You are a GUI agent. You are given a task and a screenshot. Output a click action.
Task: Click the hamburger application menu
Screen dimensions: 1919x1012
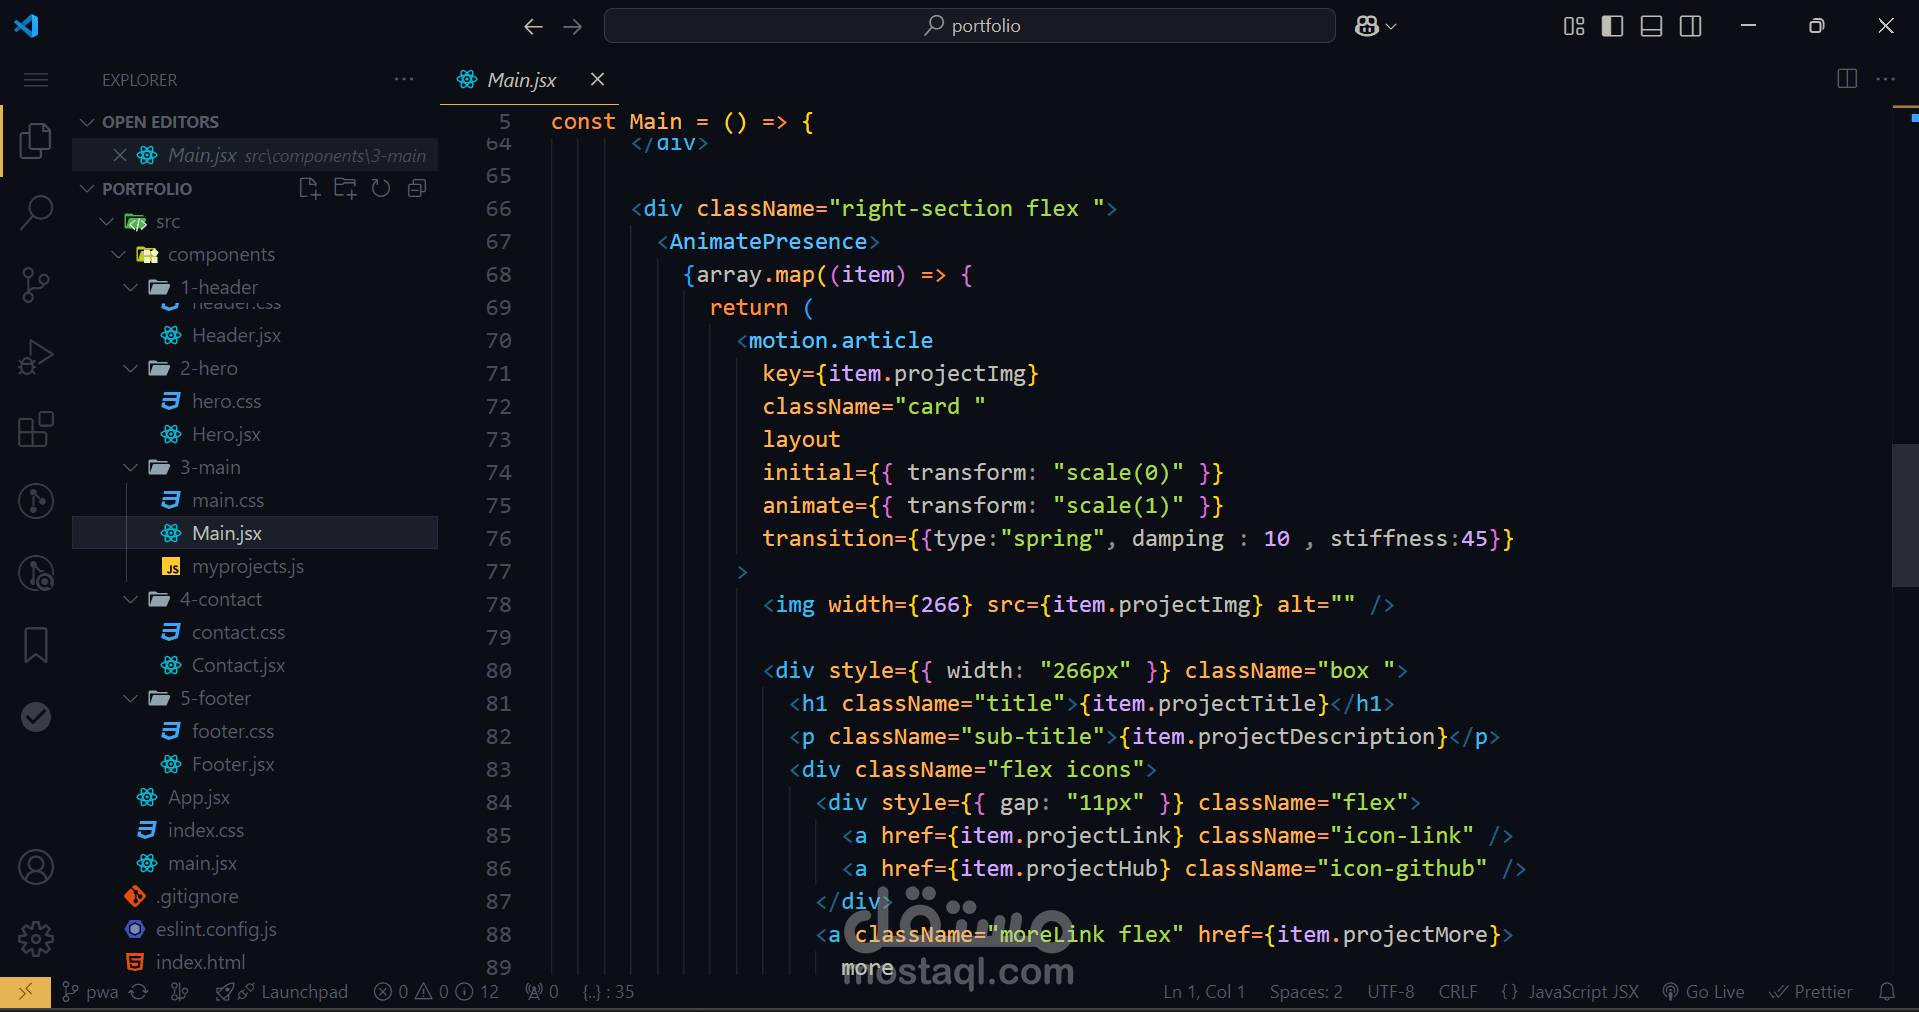click(36, 80)
